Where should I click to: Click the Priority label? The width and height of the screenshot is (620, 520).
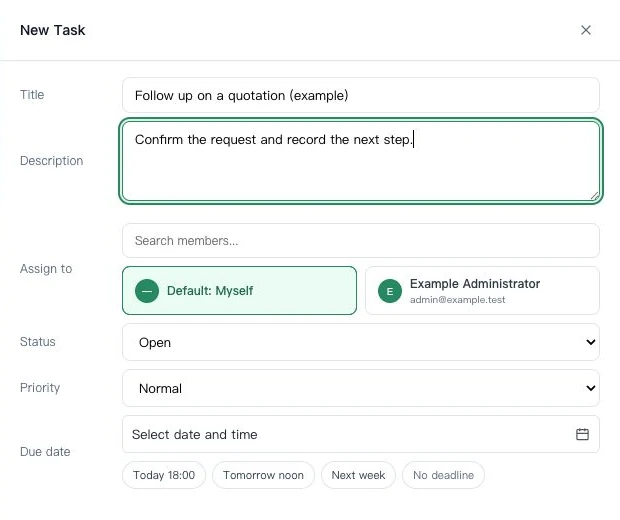[x=40, y=388]
